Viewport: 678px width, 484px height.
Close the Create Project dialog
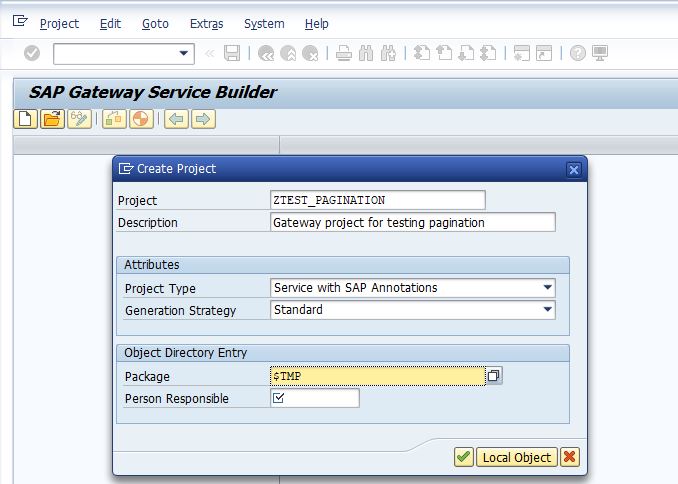(574, 170)
